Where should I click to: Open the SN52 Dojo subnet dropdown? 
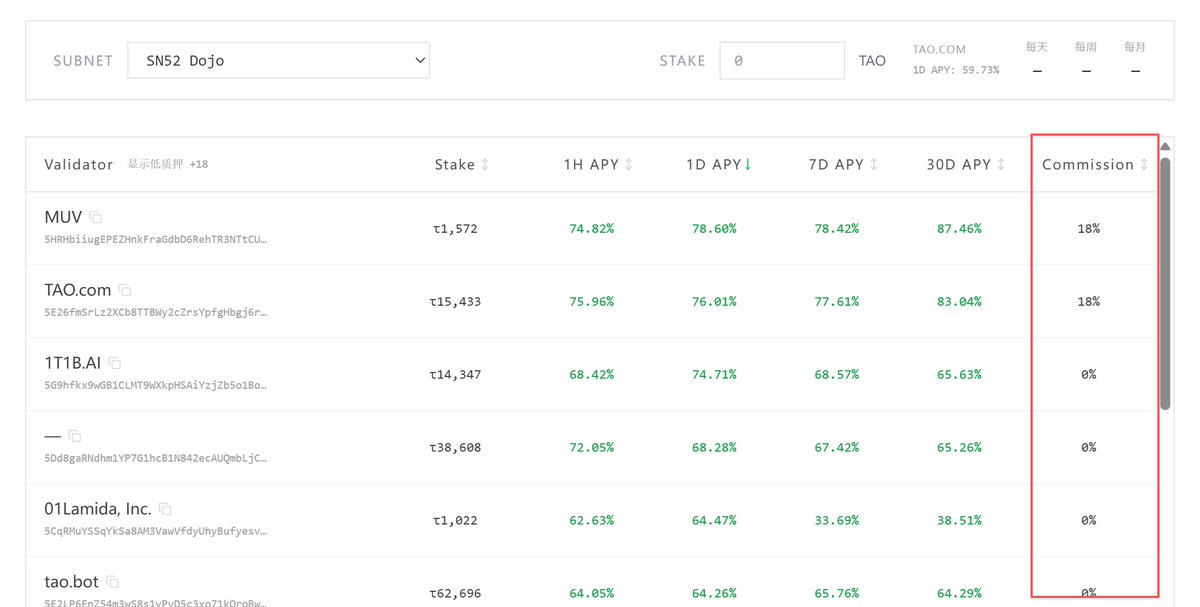click(x=279, y=60)
